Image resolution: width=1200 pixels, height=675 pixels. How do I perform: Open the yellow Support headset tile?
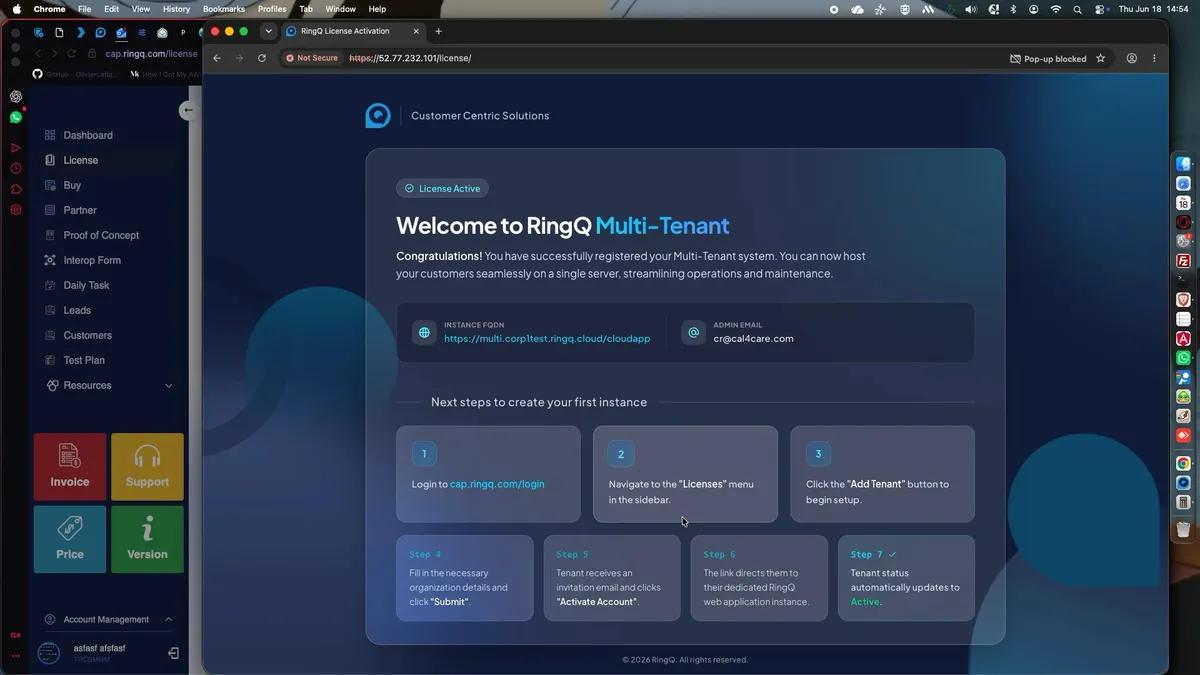(x=147, y=467)
